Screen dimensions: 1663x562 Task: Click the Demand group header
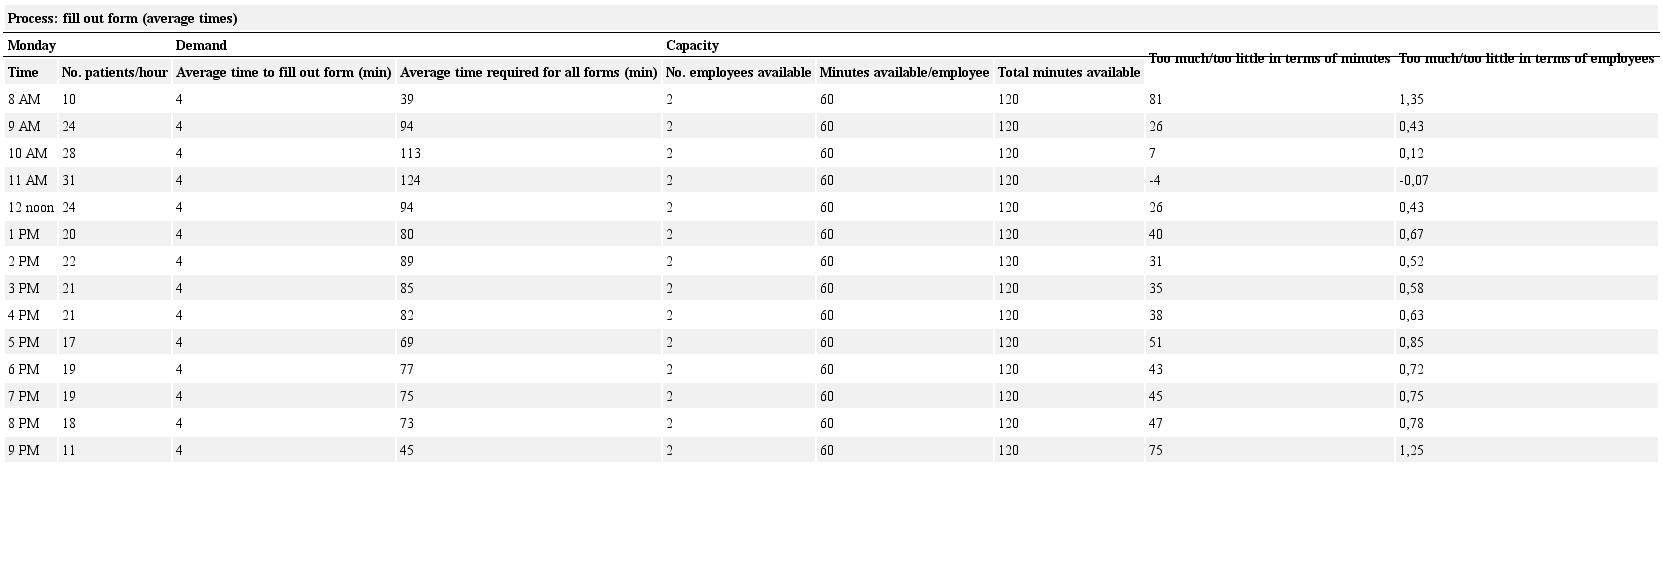click(201, 46)
